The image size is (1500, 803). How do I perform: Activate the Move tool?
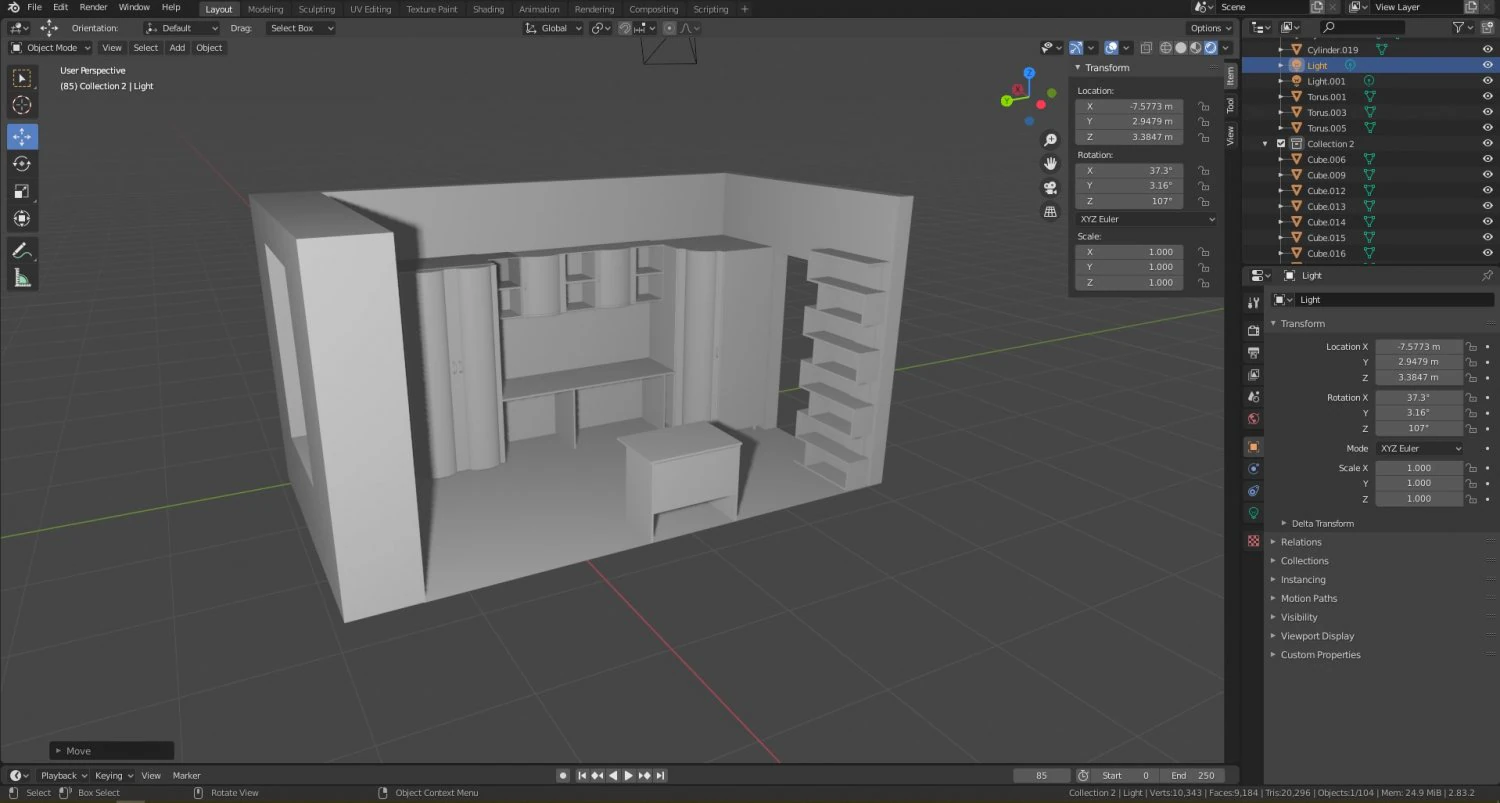(22, 137)
